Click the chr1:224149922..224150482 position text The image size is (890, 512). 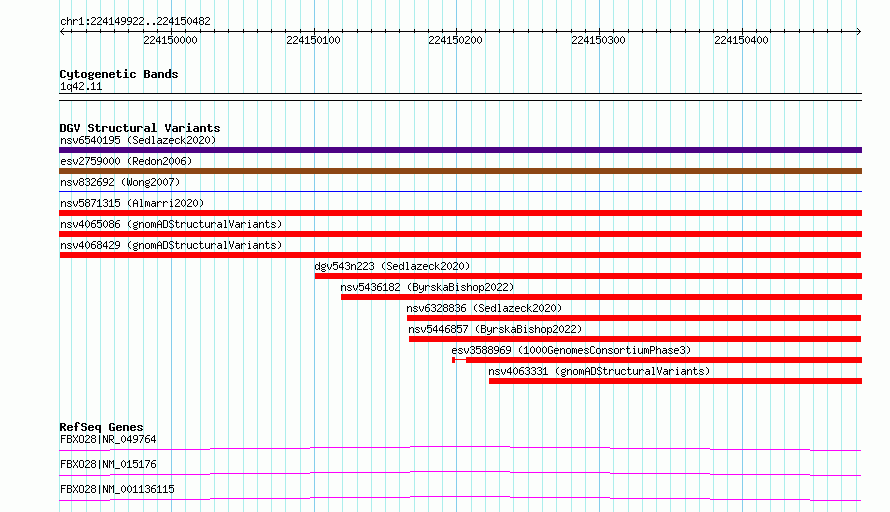pos(135,21)
